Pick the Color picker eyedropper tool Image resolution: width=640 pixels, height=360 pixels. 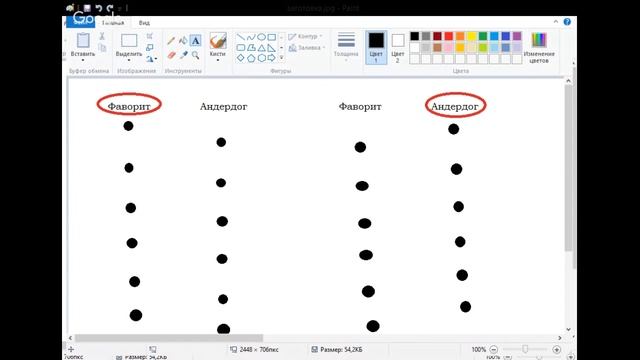(x=184, y=55)
